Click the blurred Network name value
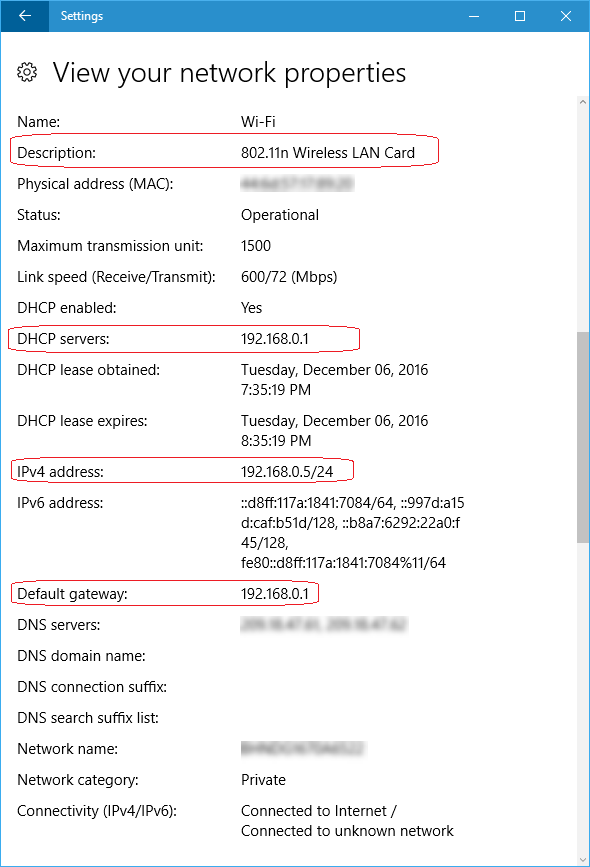This screenshot has height=867, width=590. [303, 749]
